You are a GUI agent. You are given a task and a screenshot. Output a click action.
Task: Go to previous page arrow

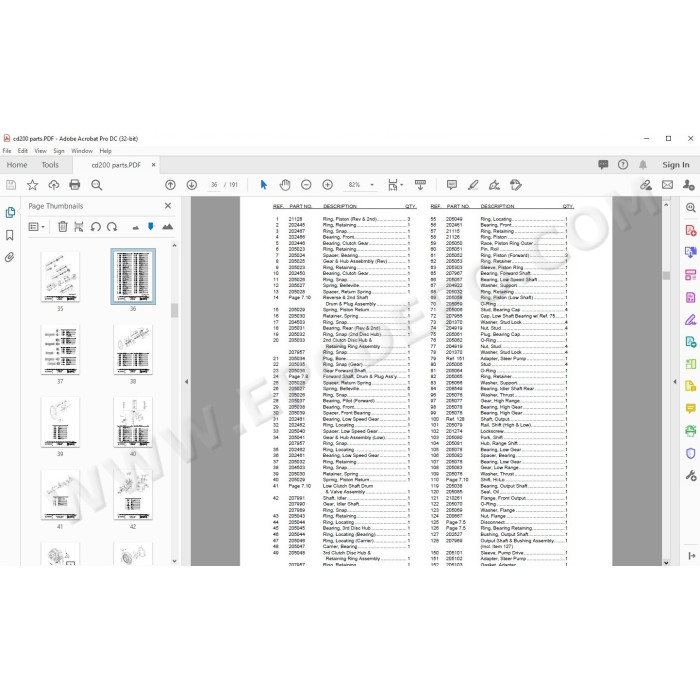[x=170, y=185]
